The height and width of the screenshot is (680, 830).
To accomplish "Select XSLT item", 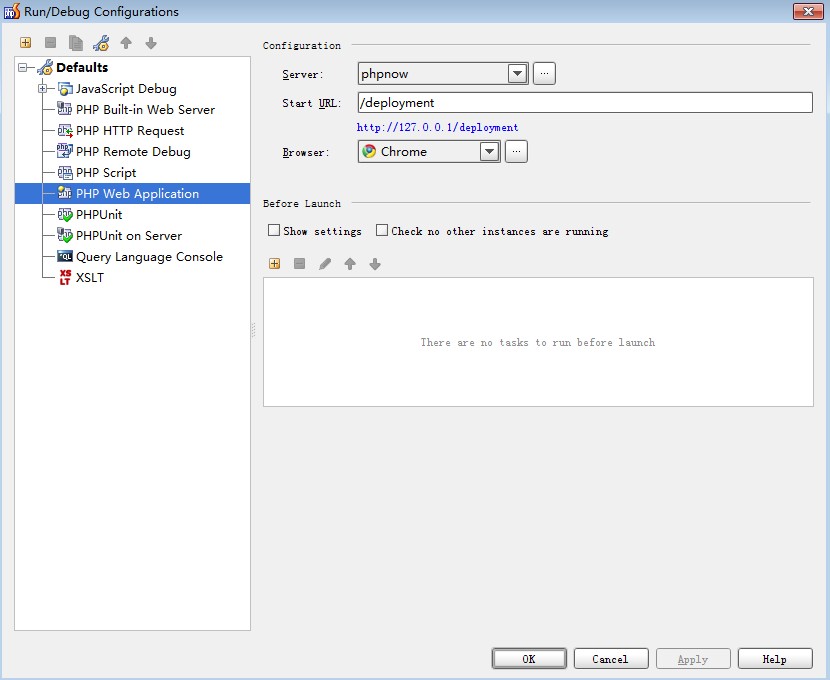I will coord(89,277).
